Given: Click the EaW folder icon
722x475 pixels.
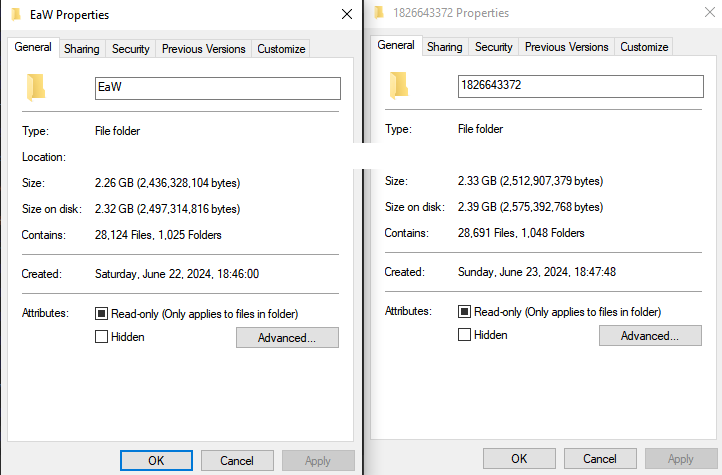Looking at the screenshot, I should point(36,87).
